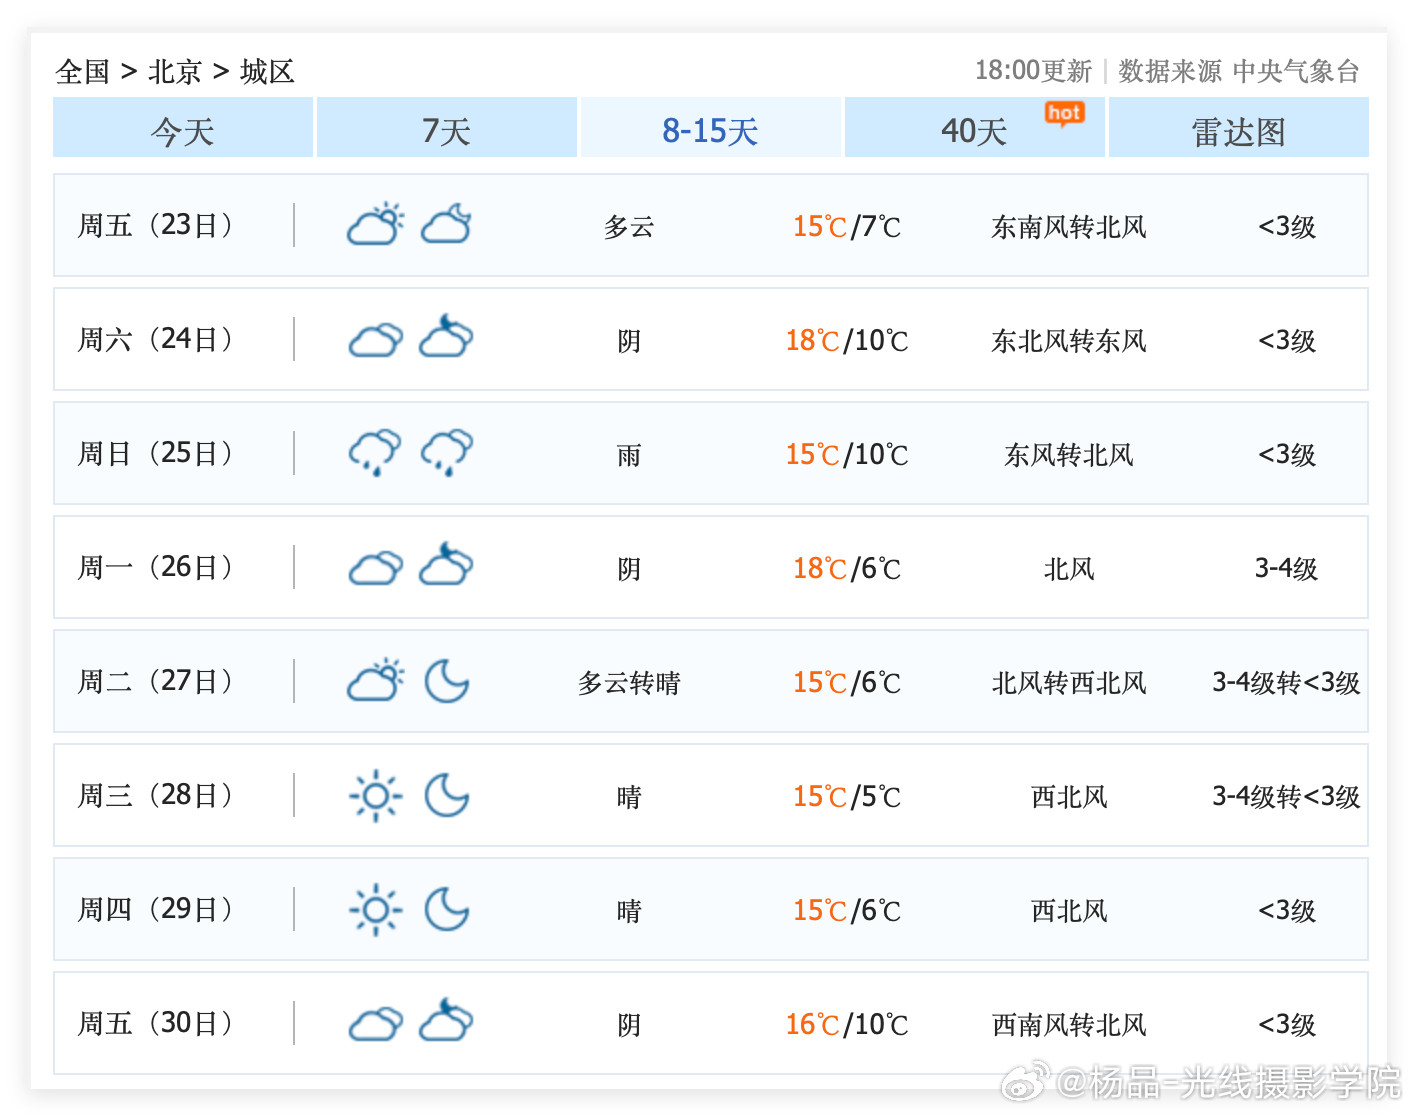This screenshot has height=1116, width=1414.
Task: Click the first rain cloud icon for 周日(25日)
Action: (x=375, y=453)
